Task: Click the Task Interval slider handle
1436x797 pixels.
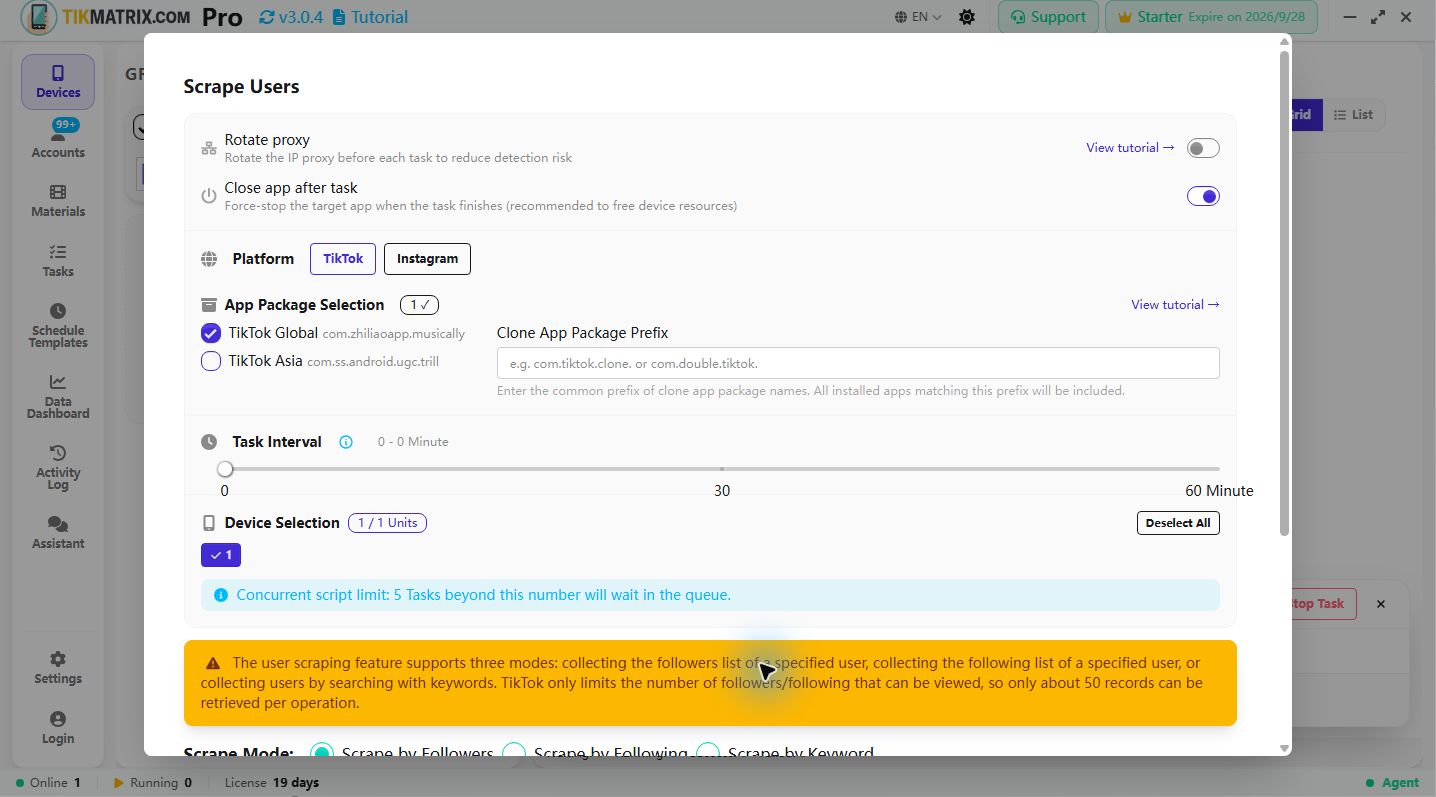Action: pos(225,469)
